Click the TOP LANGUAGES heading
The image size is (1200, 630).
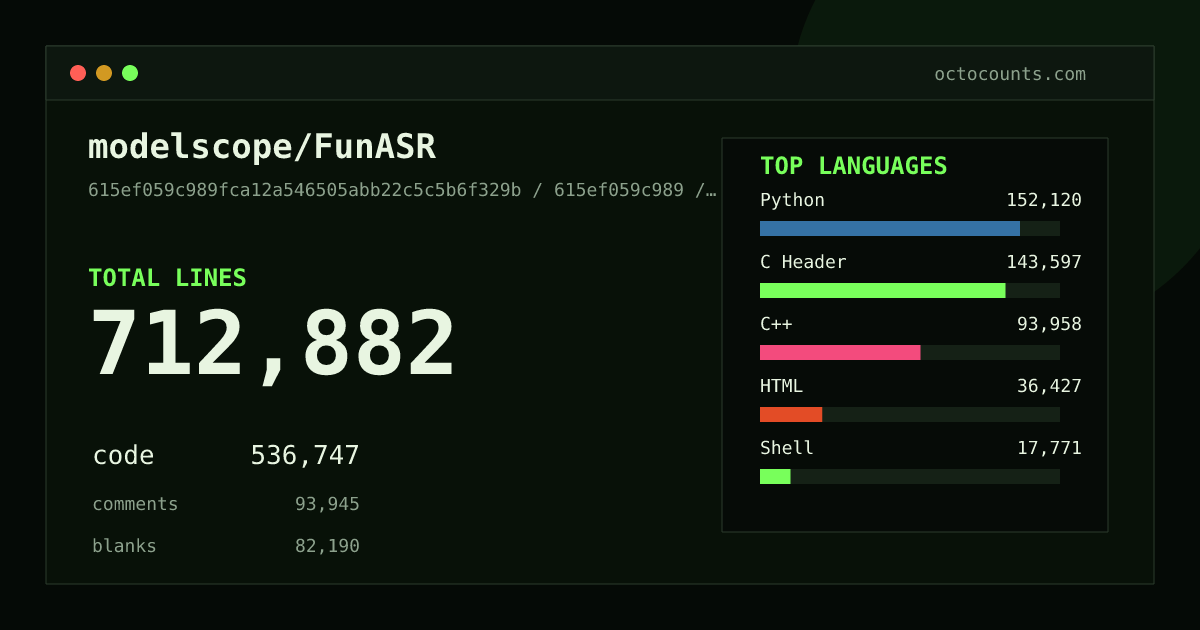pos(853,166)
